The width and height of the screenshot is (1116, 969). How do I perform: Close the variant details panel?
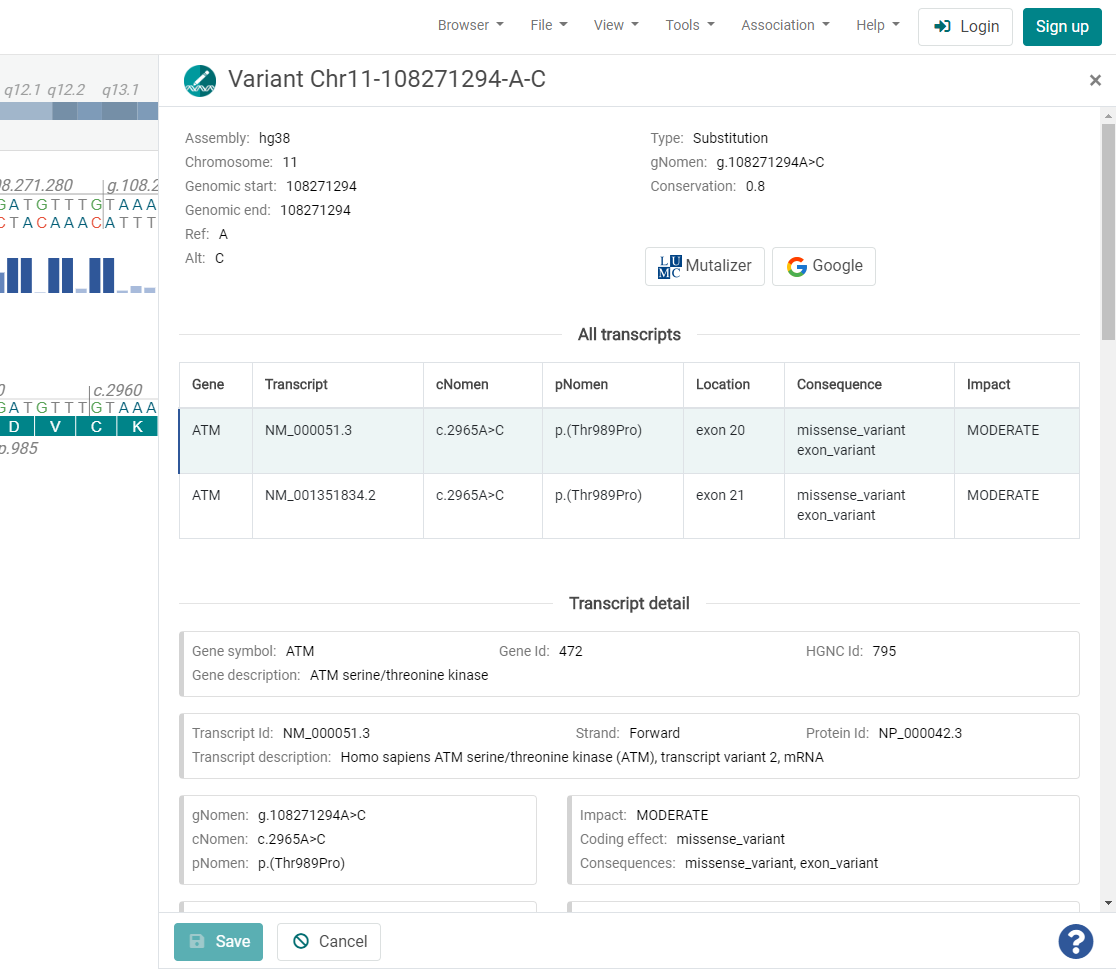1095,81
